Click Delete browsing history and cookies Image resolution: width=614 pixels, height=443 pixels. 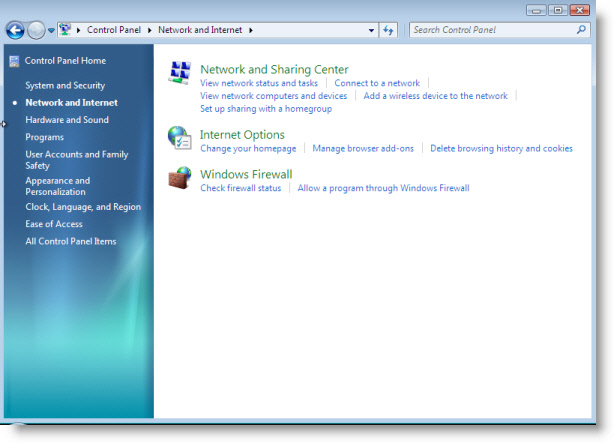(501, 148)
